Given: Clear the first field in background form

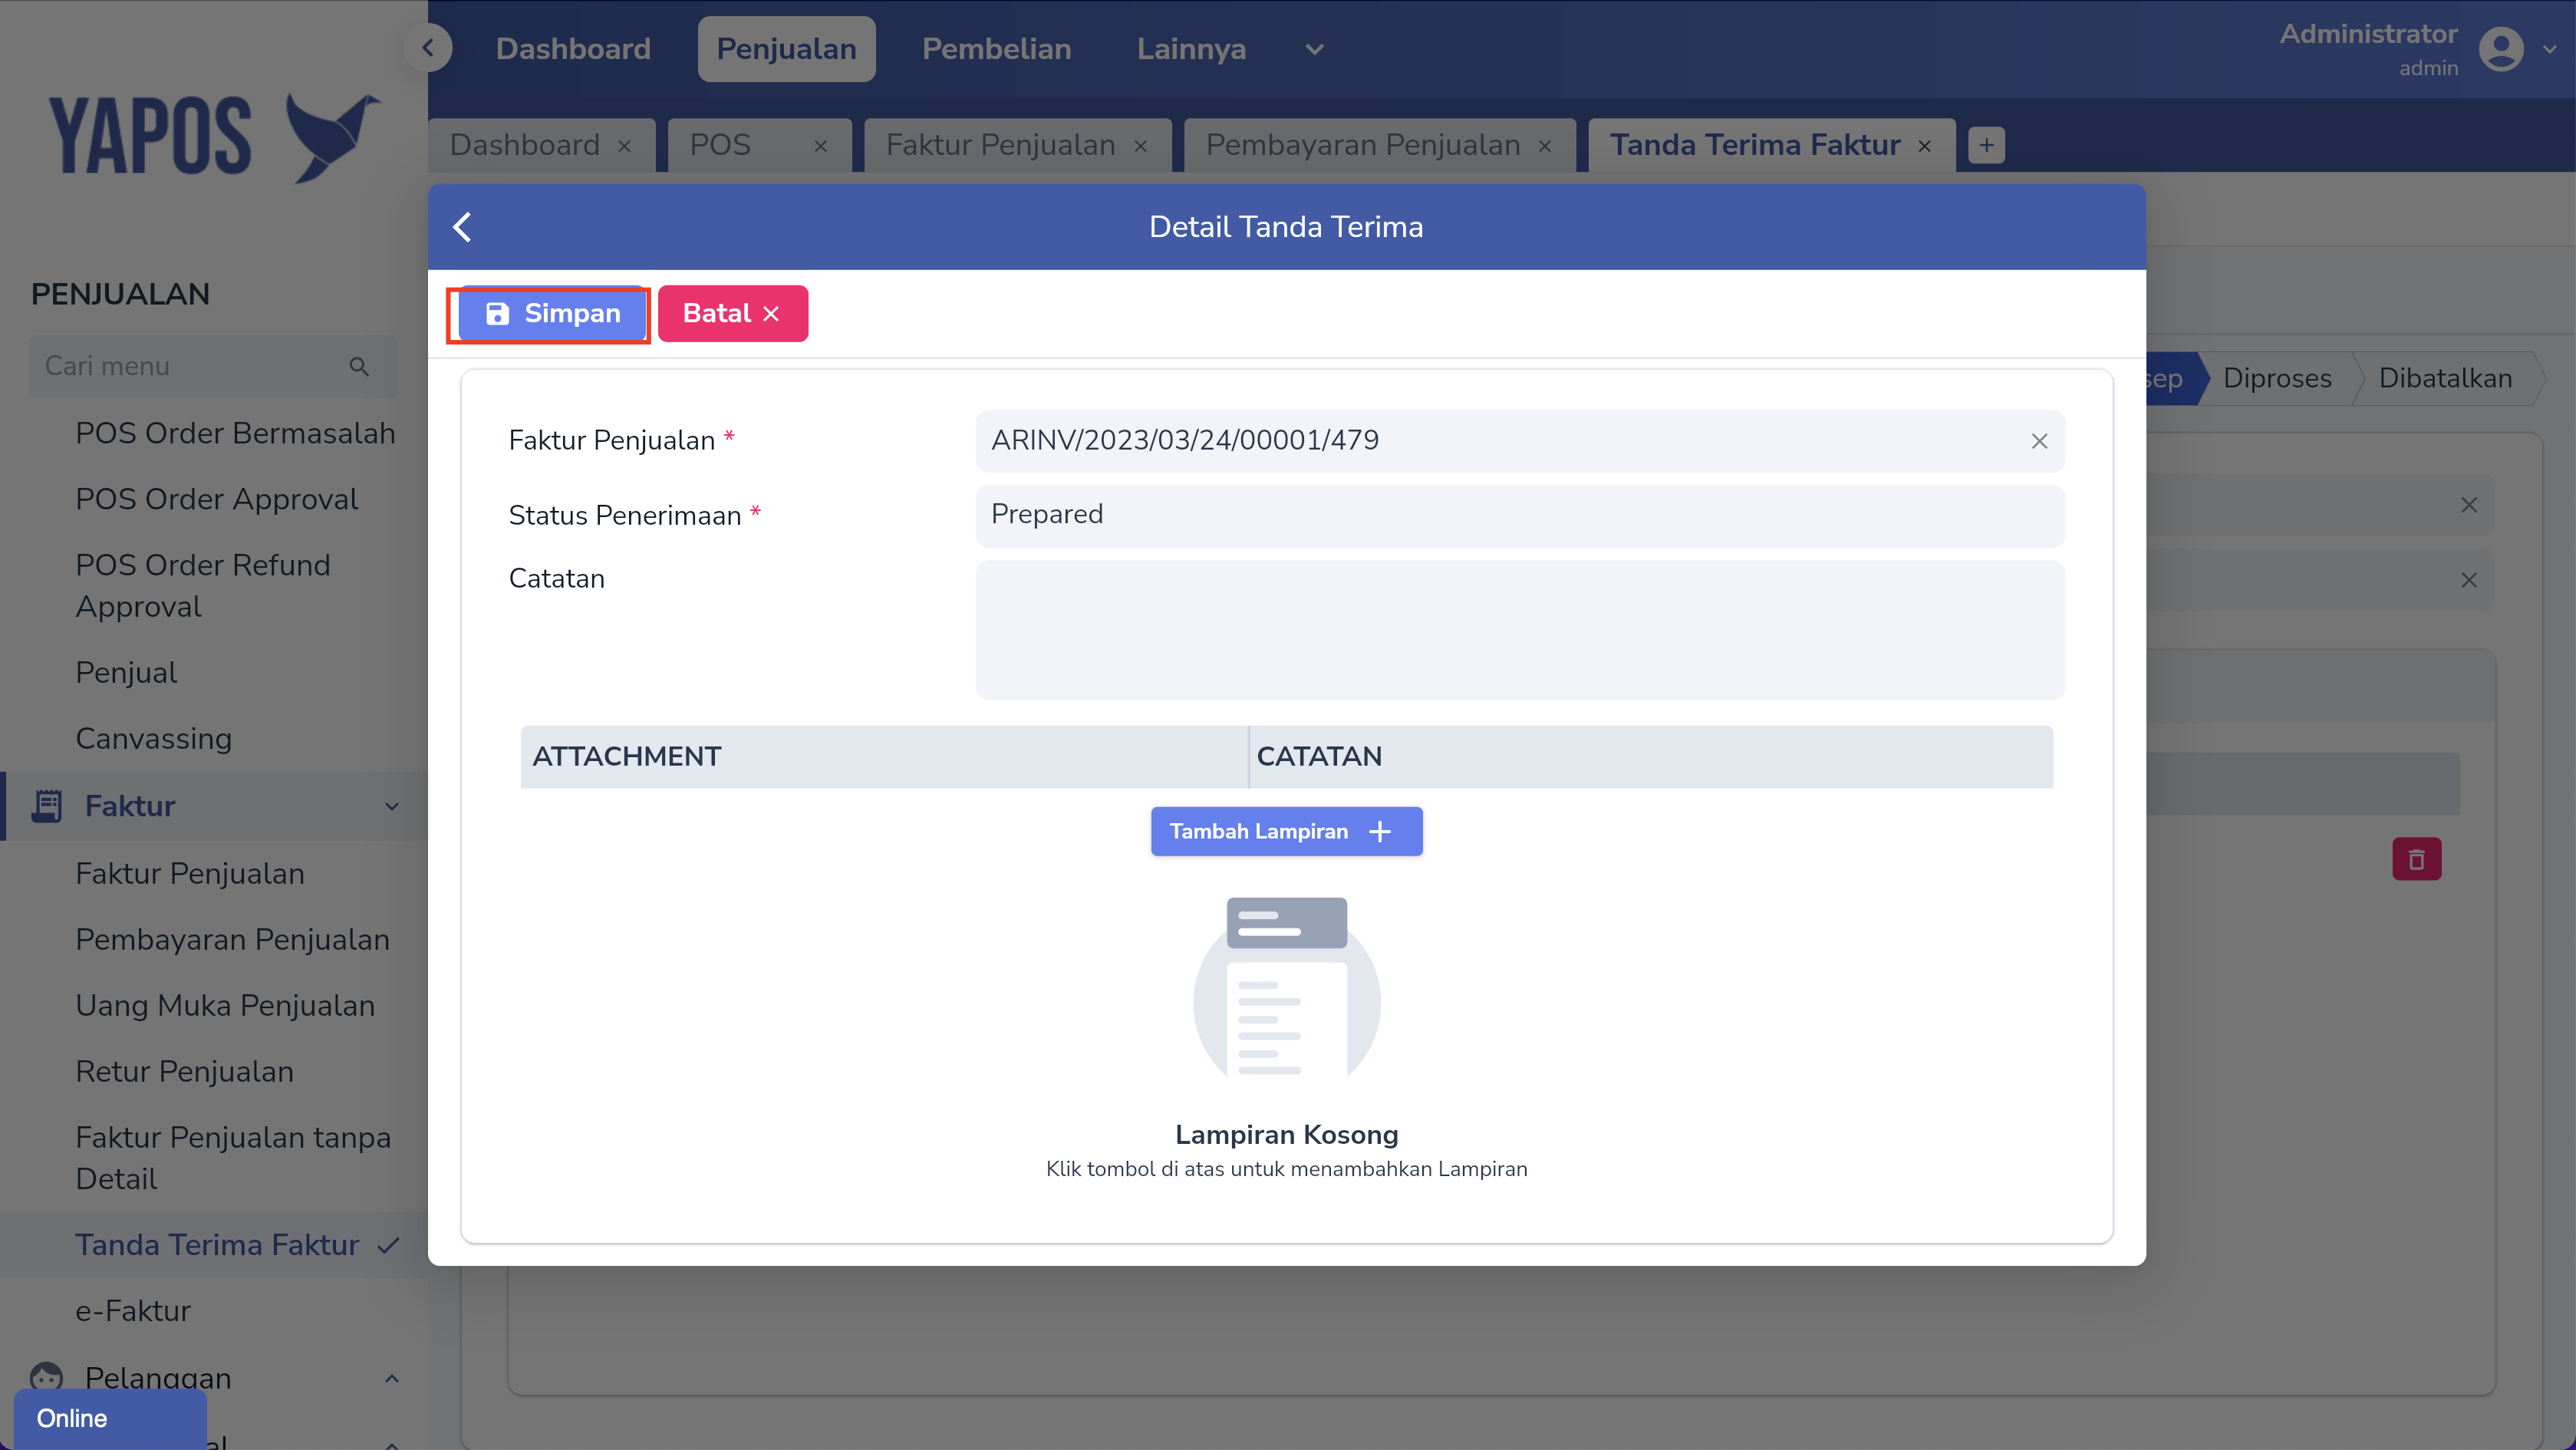Looking at the screenshot, I should pyautogui.click(x=2469, y=505).
